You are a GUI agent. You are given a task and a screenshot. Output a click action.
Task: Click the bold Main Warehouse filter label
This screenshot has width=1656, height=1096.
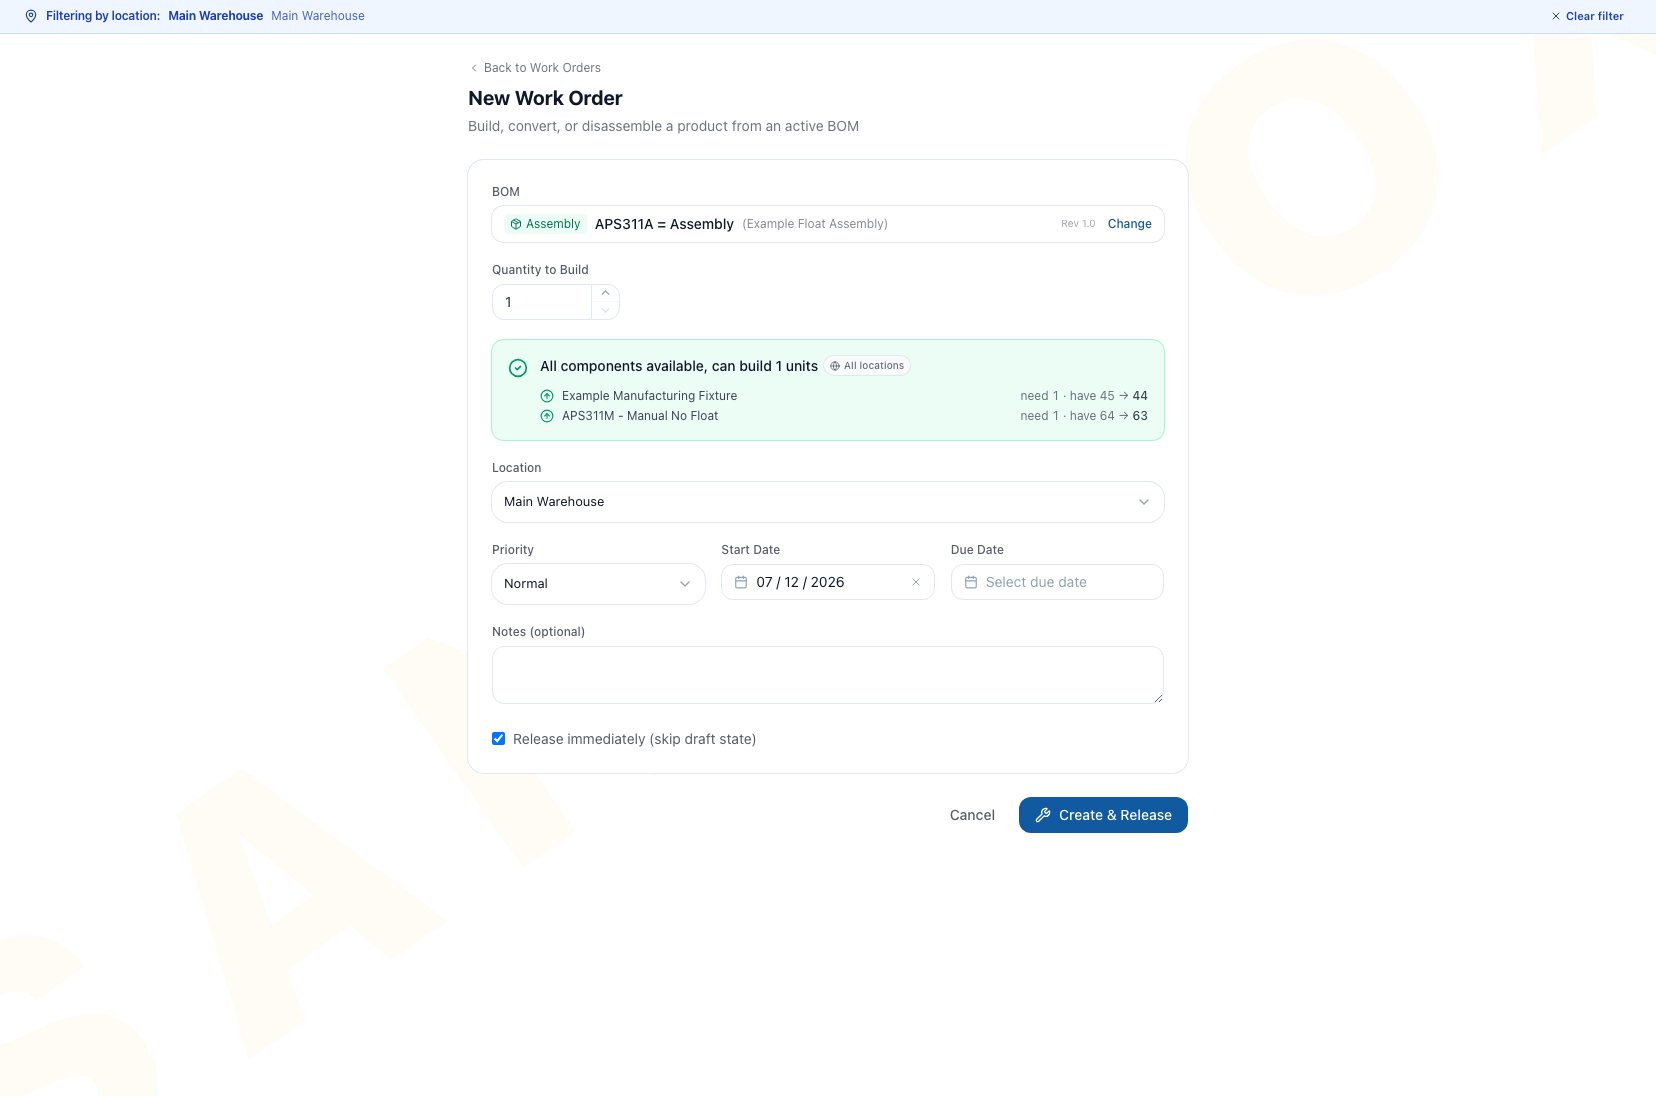(x=216, y=16)
